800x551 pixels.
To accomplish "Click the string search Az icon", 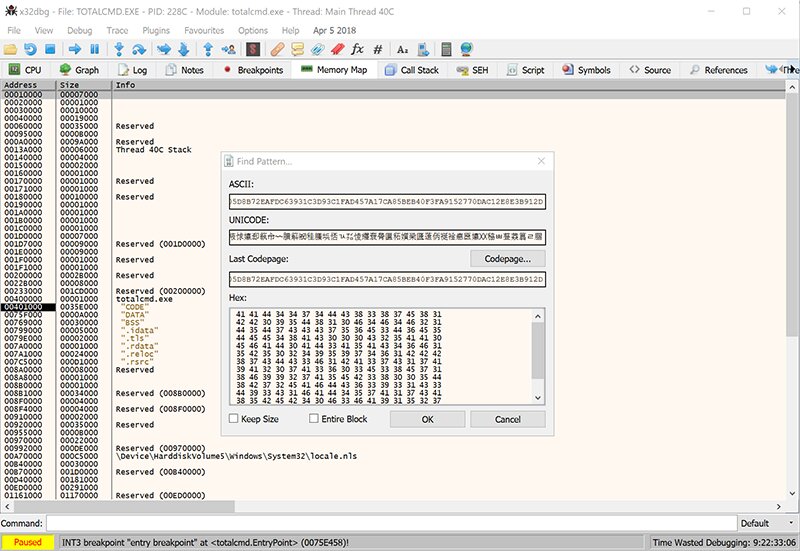I will tap(403, 49).
